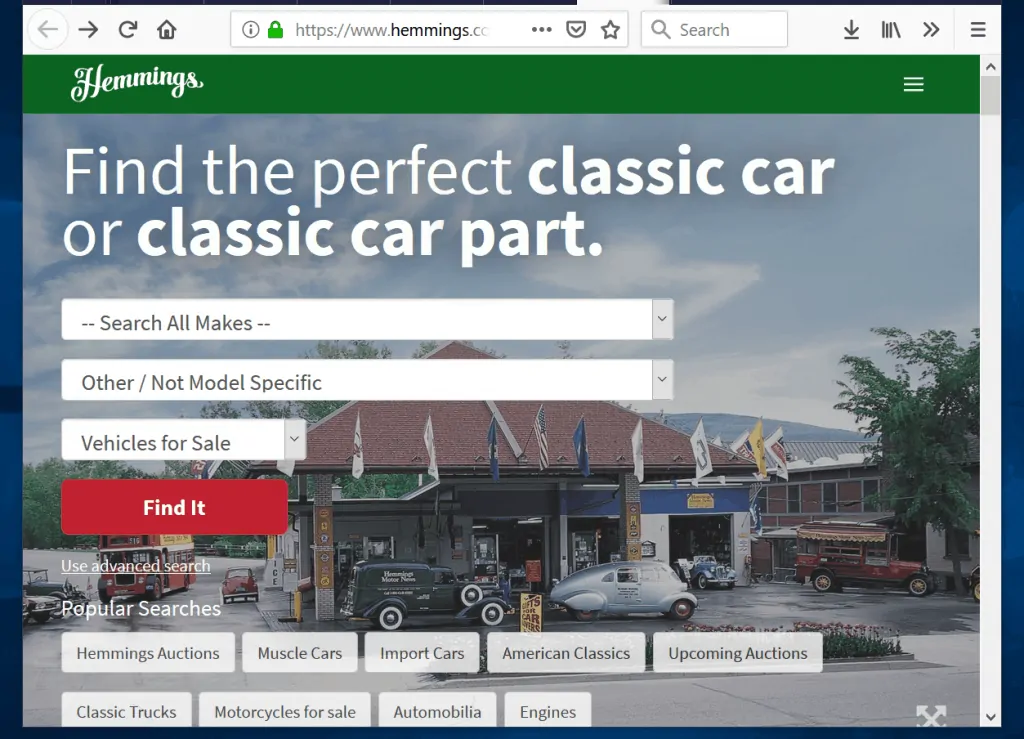Screen dimensions: 1024x739
Task: Click the expand arrows icon at bottom right
Action: tap(931, 715)
